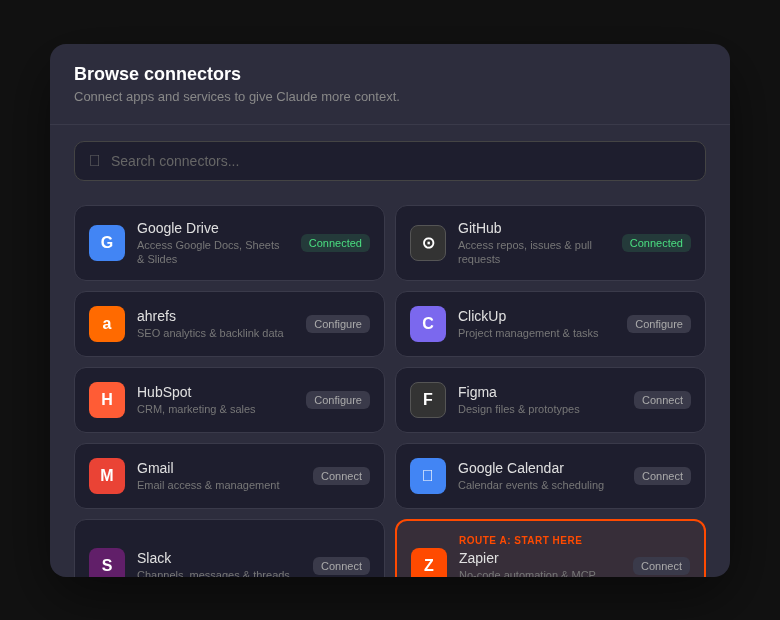Click the purple ClickUp 'C' icon
This screenshot has width=780, height=620.
pyautogui.click(x=428, y=324)
